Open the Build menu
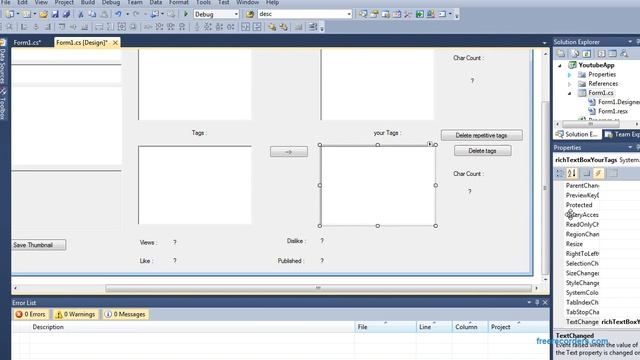Screen dimensions: 640x360 pos(88,2)
